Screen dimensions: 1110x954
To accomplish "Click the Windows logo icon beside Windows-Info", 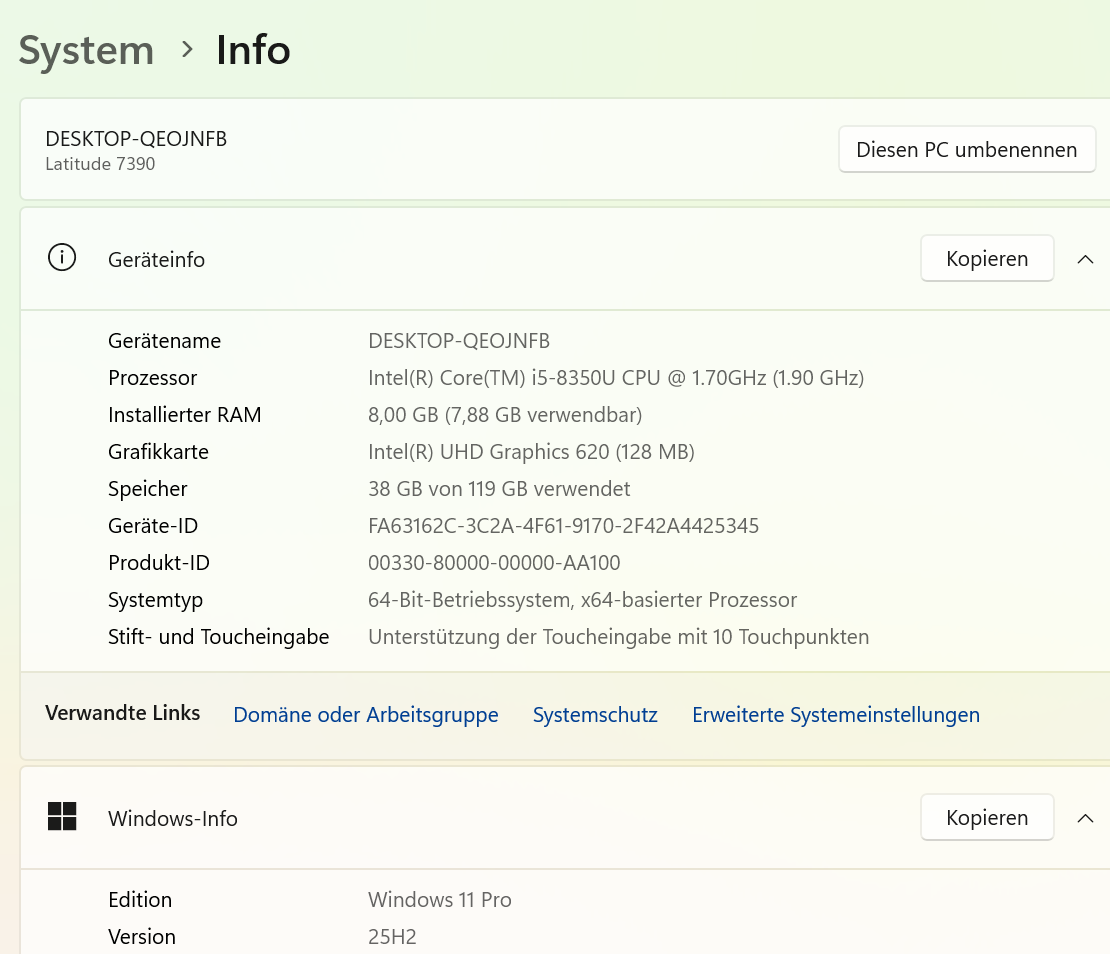I will coord(62,816).
